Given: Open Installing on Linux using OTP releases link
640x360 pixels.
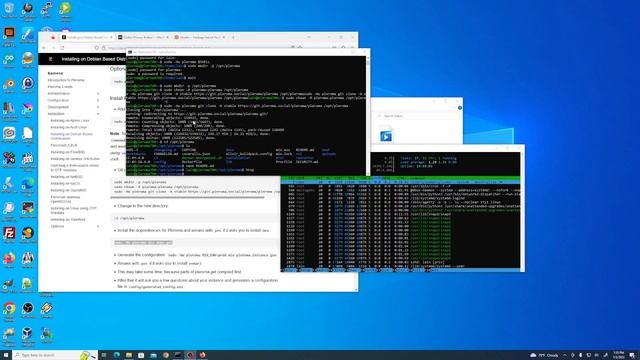Looking at the screenshot, I should tap(74, 210).
